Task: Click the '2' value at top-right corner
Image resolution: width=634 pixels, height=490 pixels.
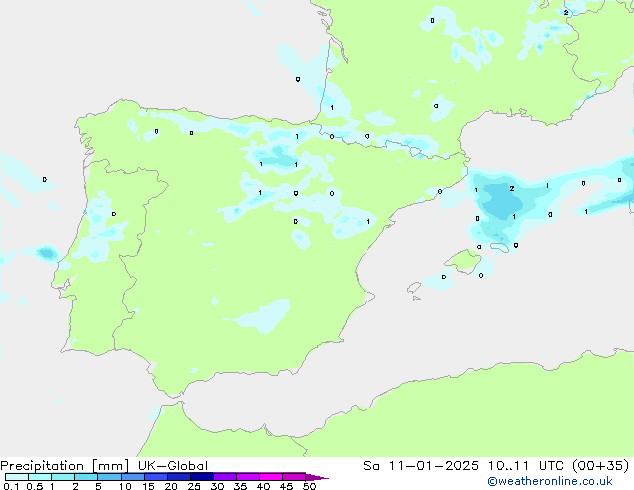Action: 566,13
